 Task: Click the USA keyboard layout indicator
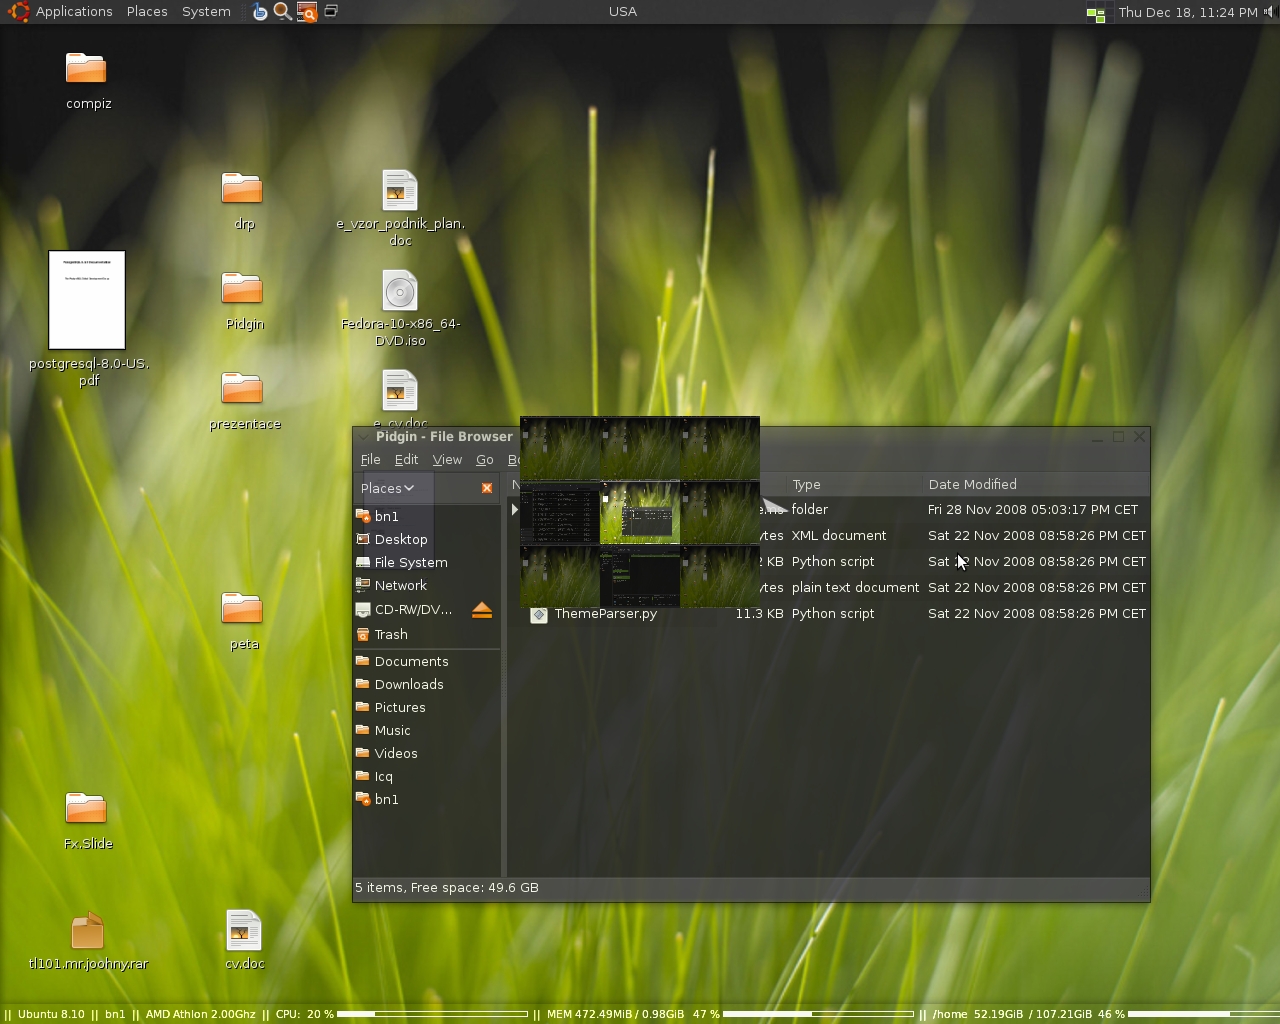(x=623, y=11)
